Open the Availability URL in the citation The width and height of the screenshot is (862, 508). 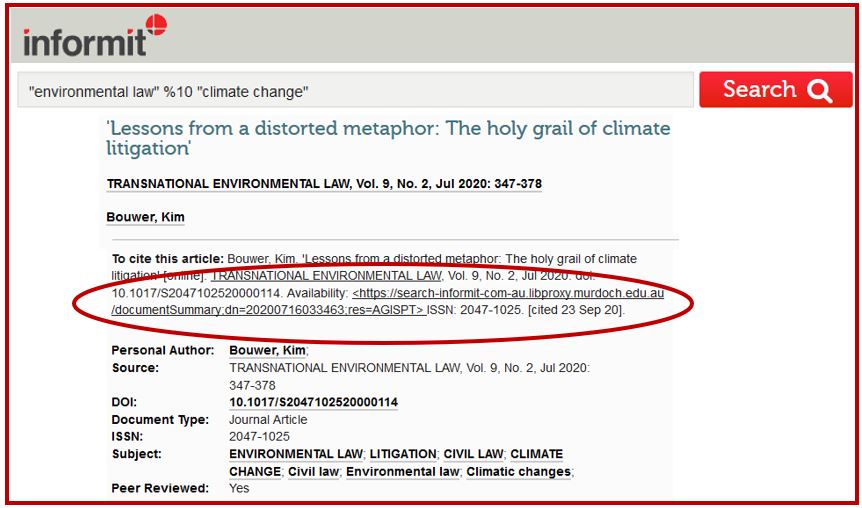(x=508, y=293)
